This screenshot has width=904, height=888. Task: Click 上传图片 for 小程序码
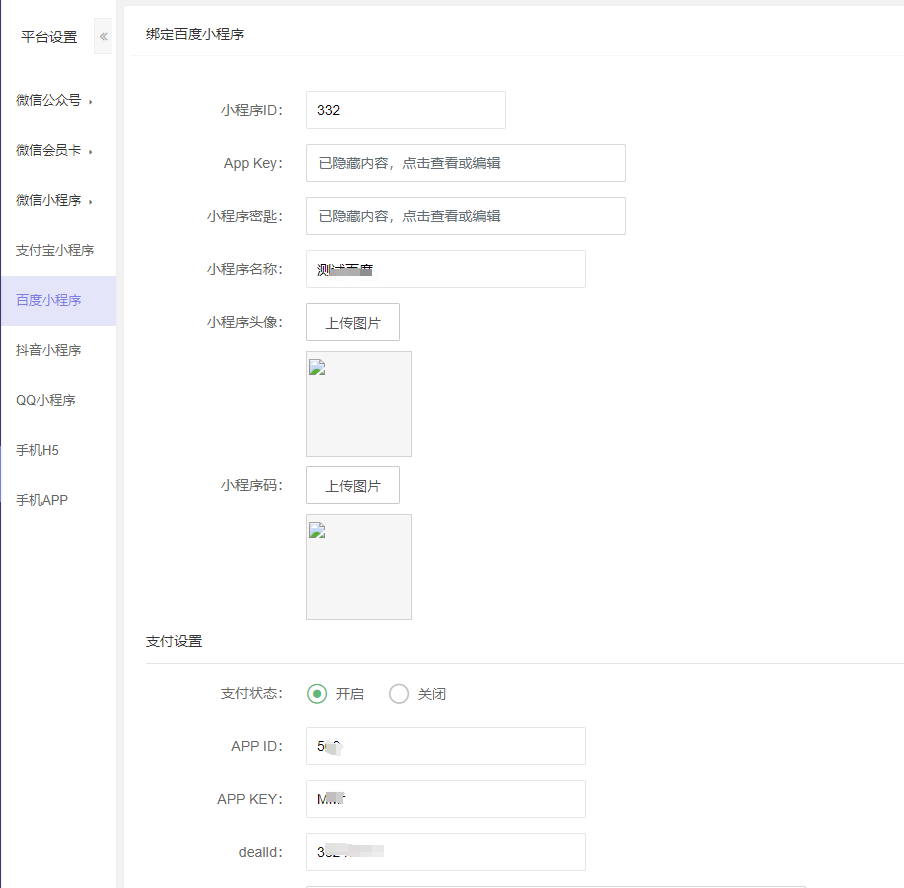tap(352, 486)
